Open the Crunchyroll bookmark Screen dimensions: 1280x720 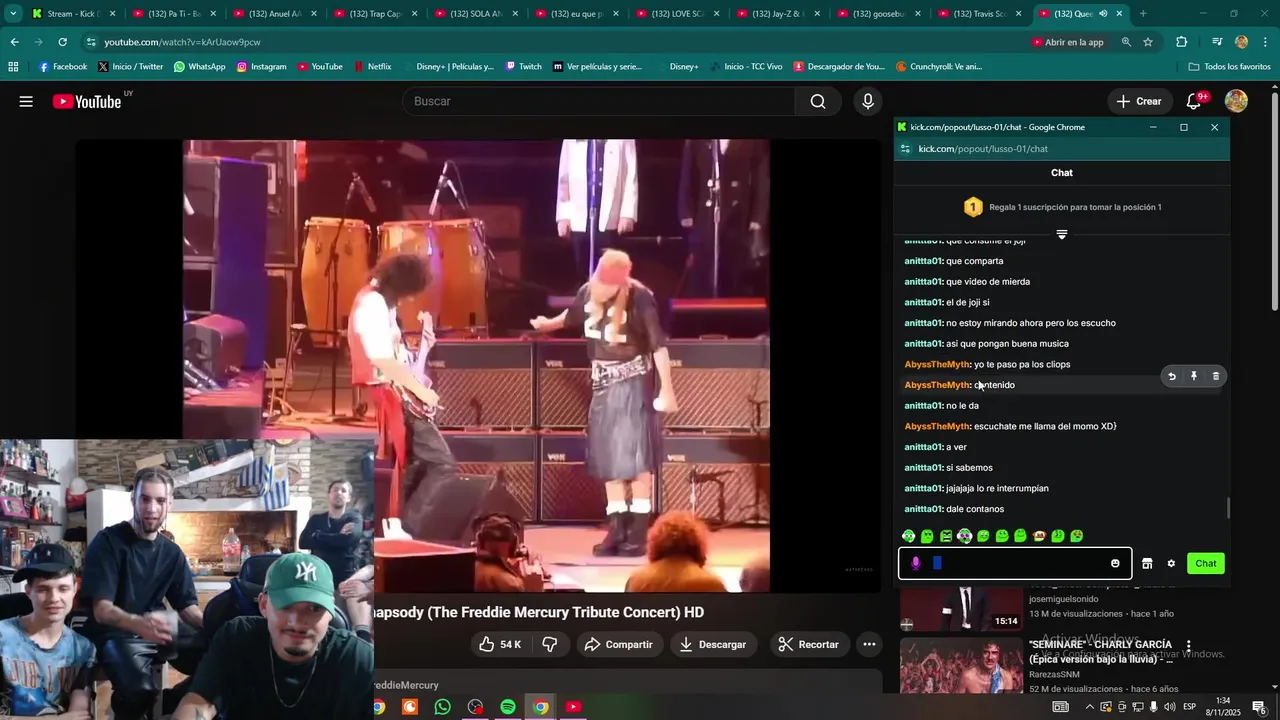click(939, 66)
